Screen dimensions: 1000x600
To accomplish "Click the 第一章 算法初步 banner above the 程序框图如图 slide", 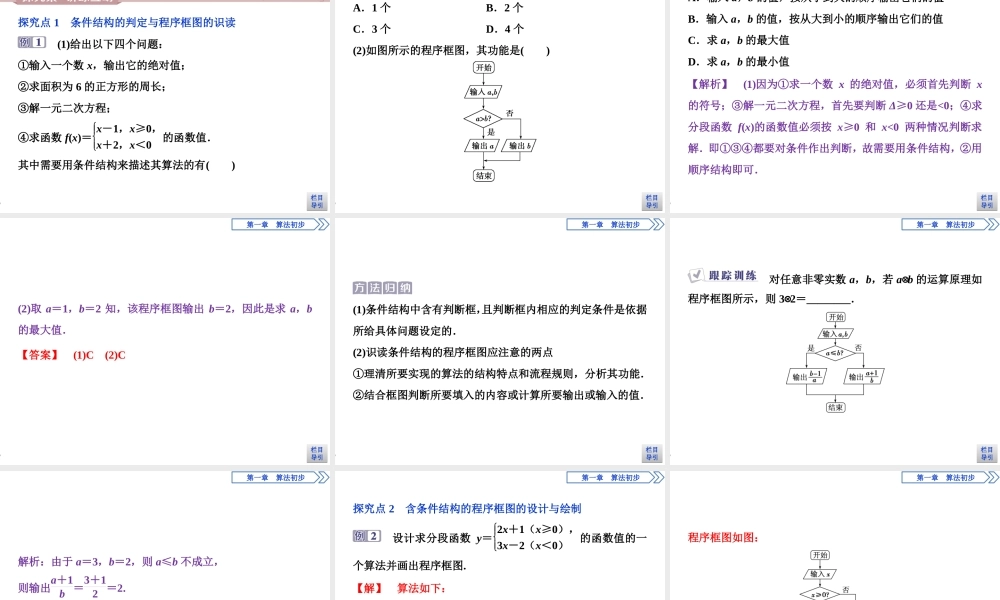I will pyautogui.click(x=945, y=478).
